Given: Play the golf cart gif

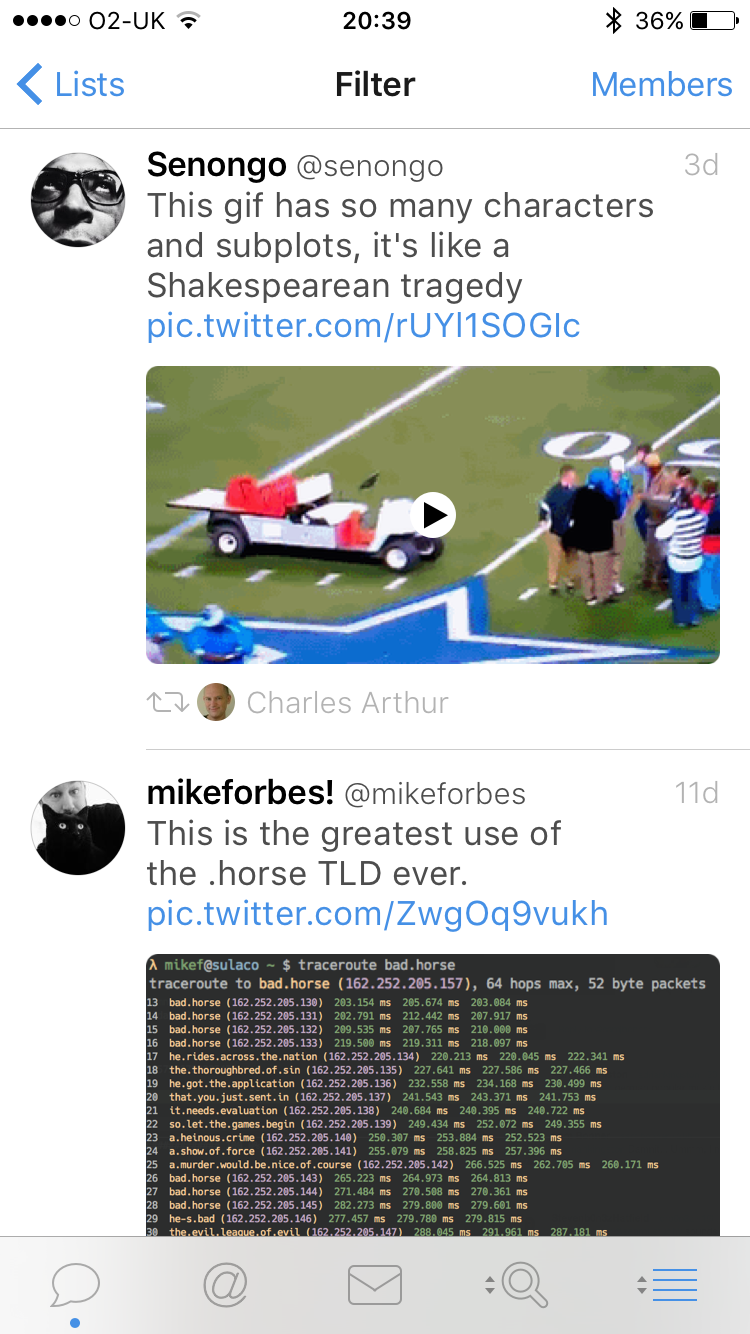Looking at the screenshot, I should pyautogui.click(x=433, y=515).
